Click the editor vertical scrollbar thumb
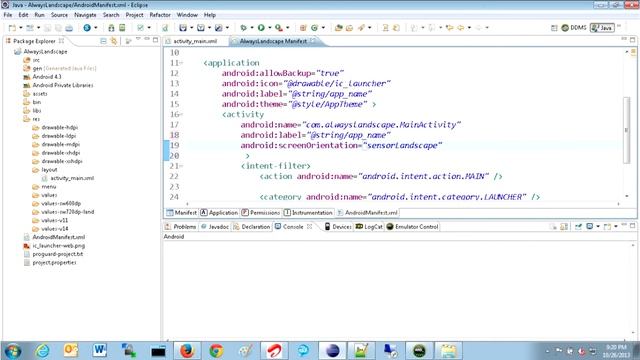Viewport: 640px width, 360px height. (x=627, y=130)
